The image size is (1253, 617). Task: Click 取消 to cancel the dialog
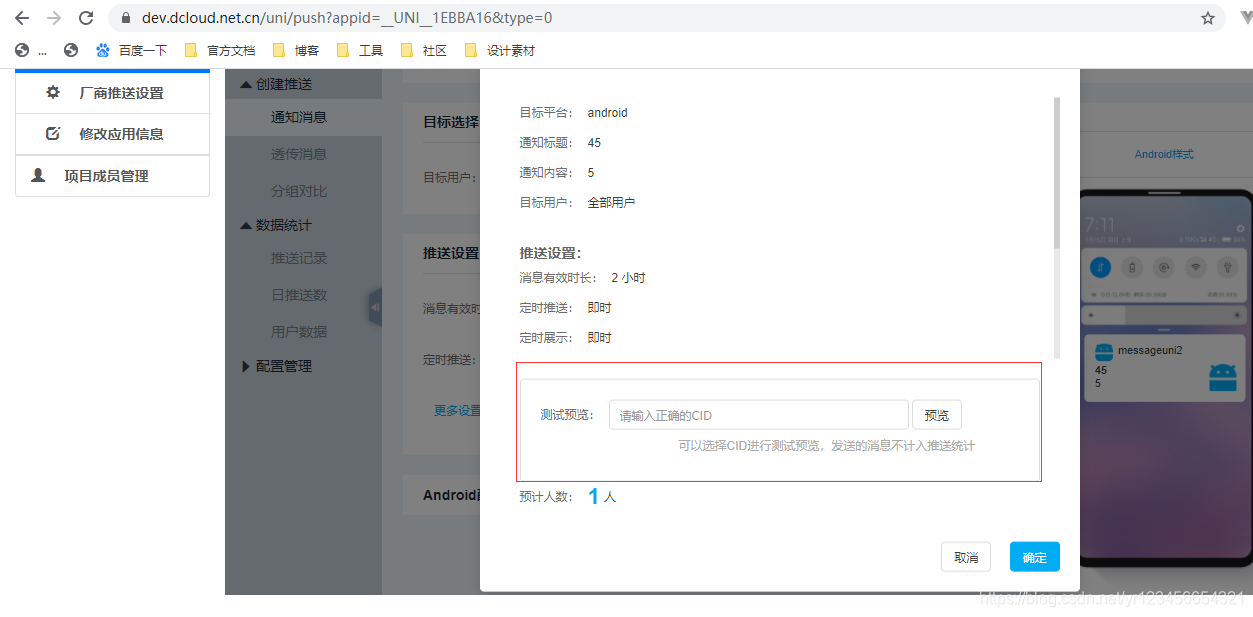tap(966, 557)
